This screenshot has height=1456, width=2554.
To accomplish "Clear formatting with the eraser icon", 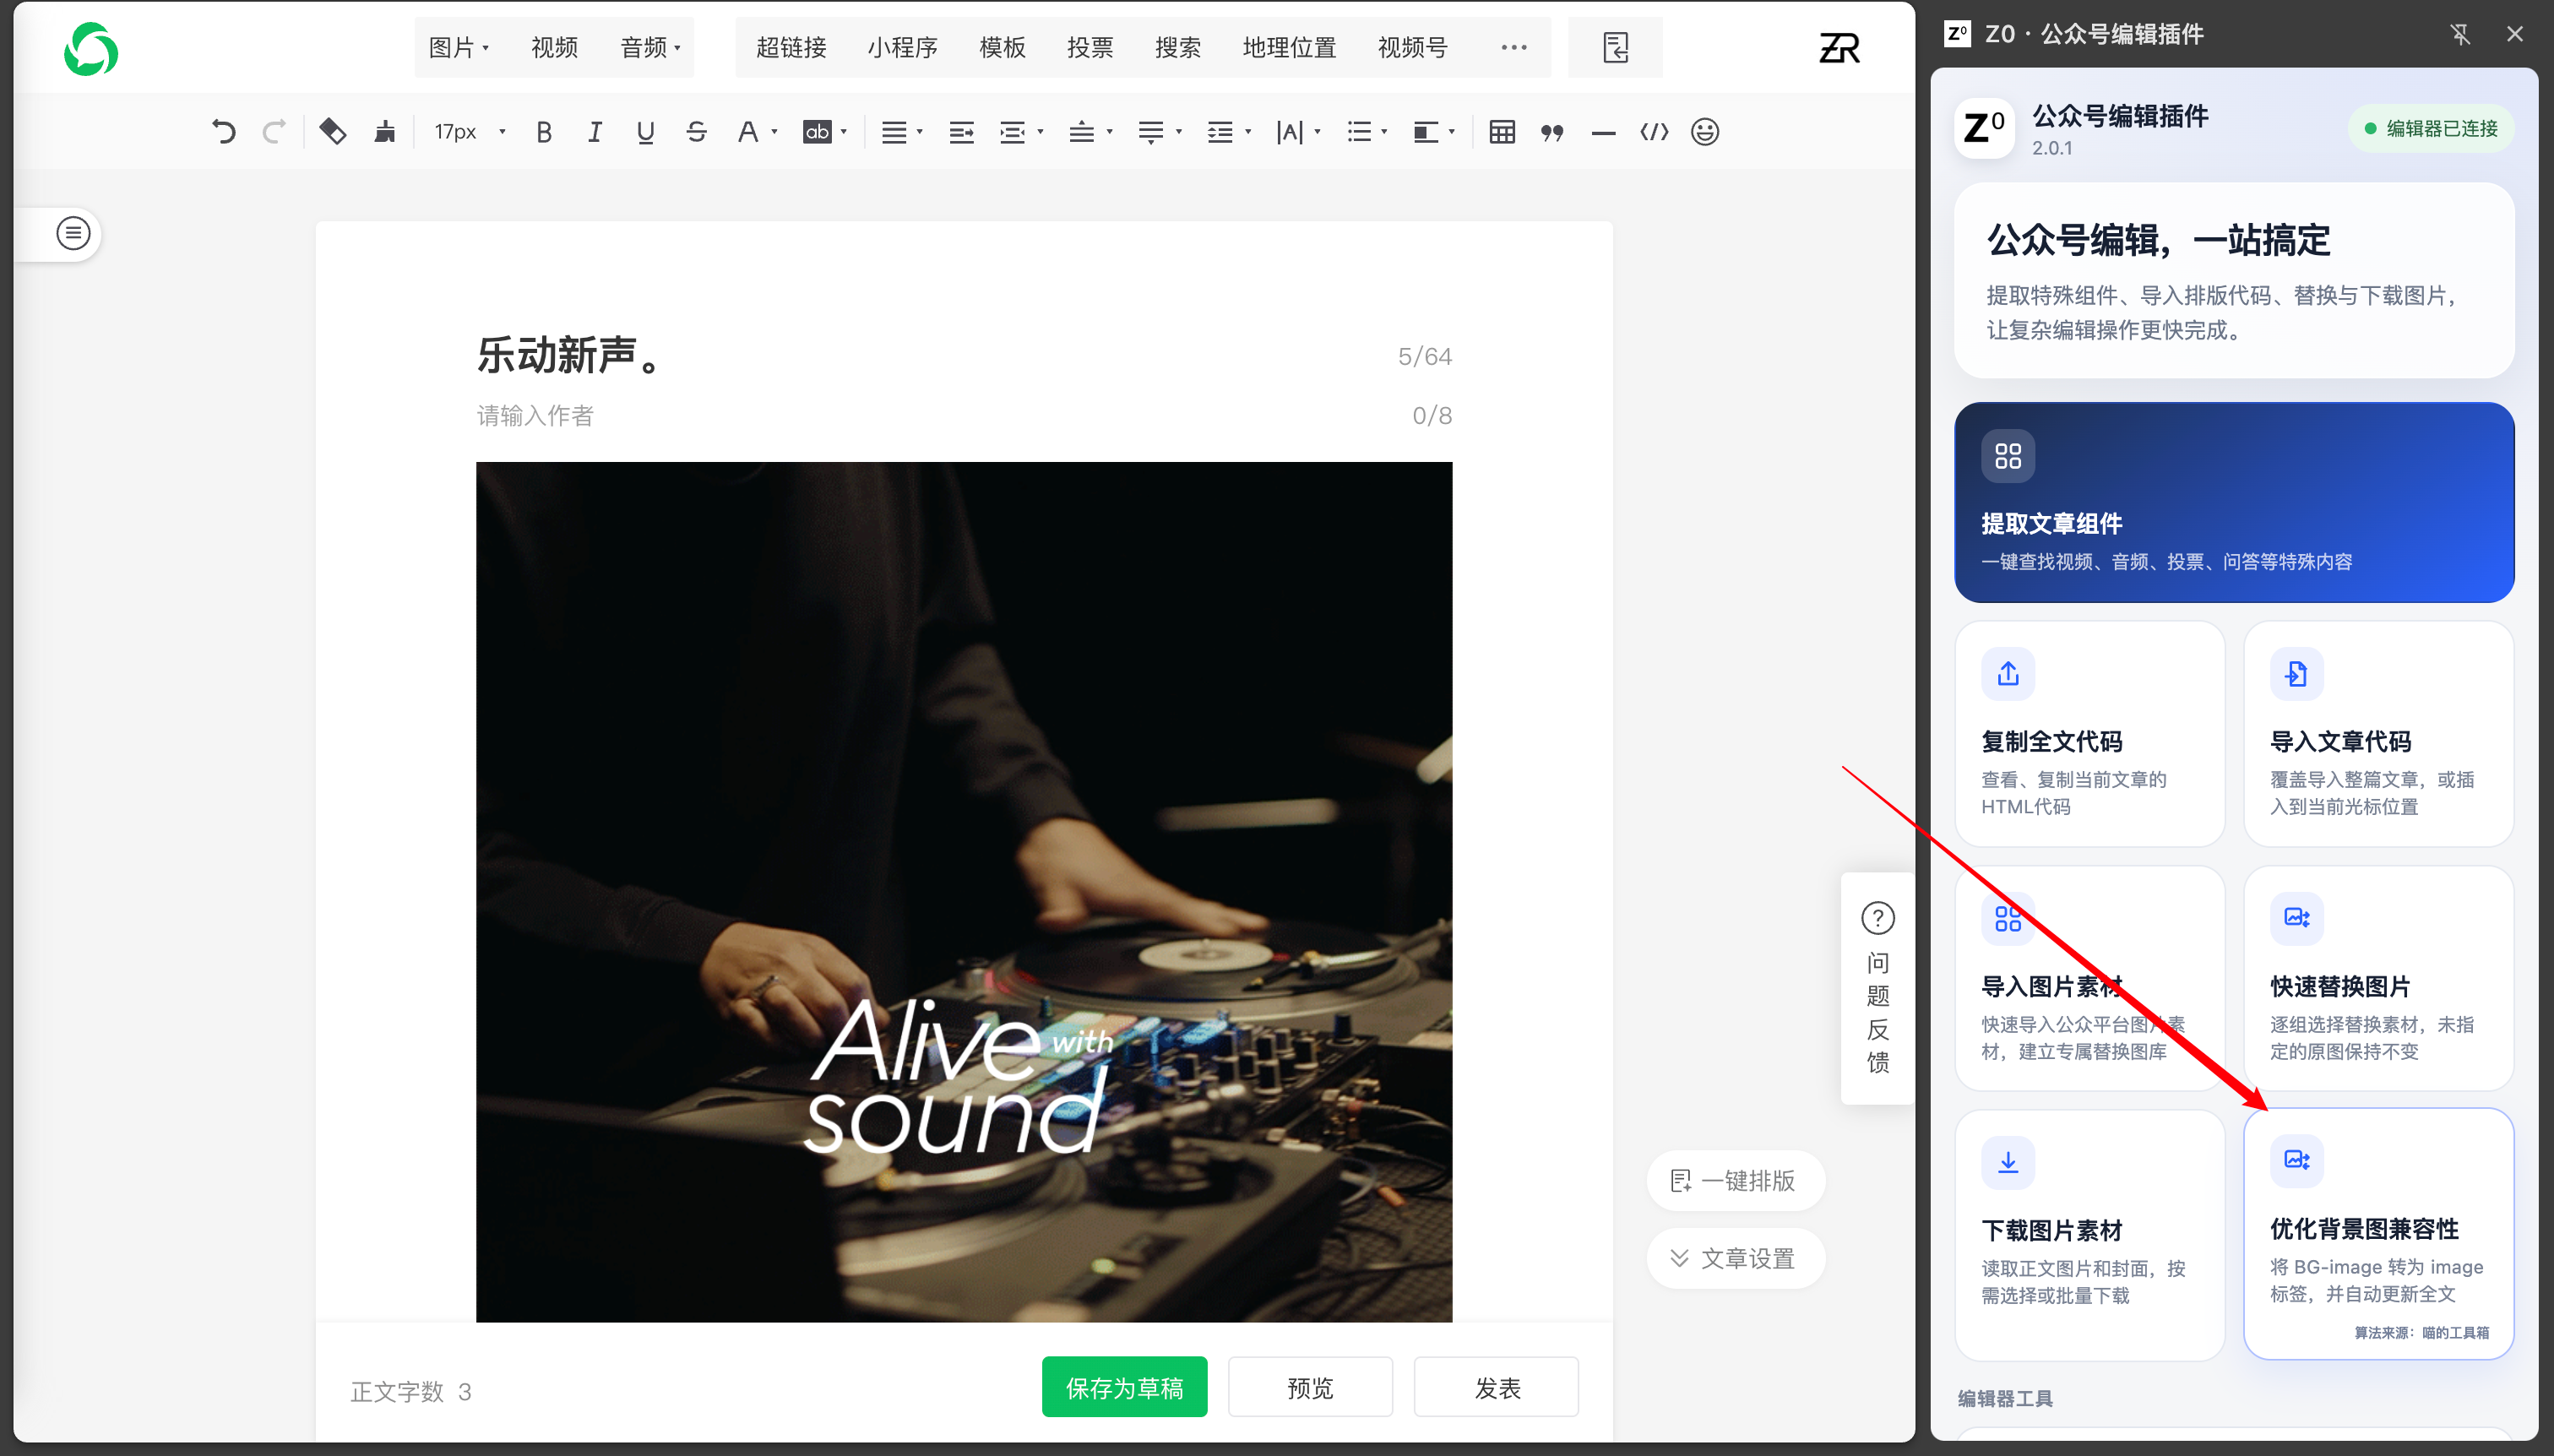I will point(332,132).
